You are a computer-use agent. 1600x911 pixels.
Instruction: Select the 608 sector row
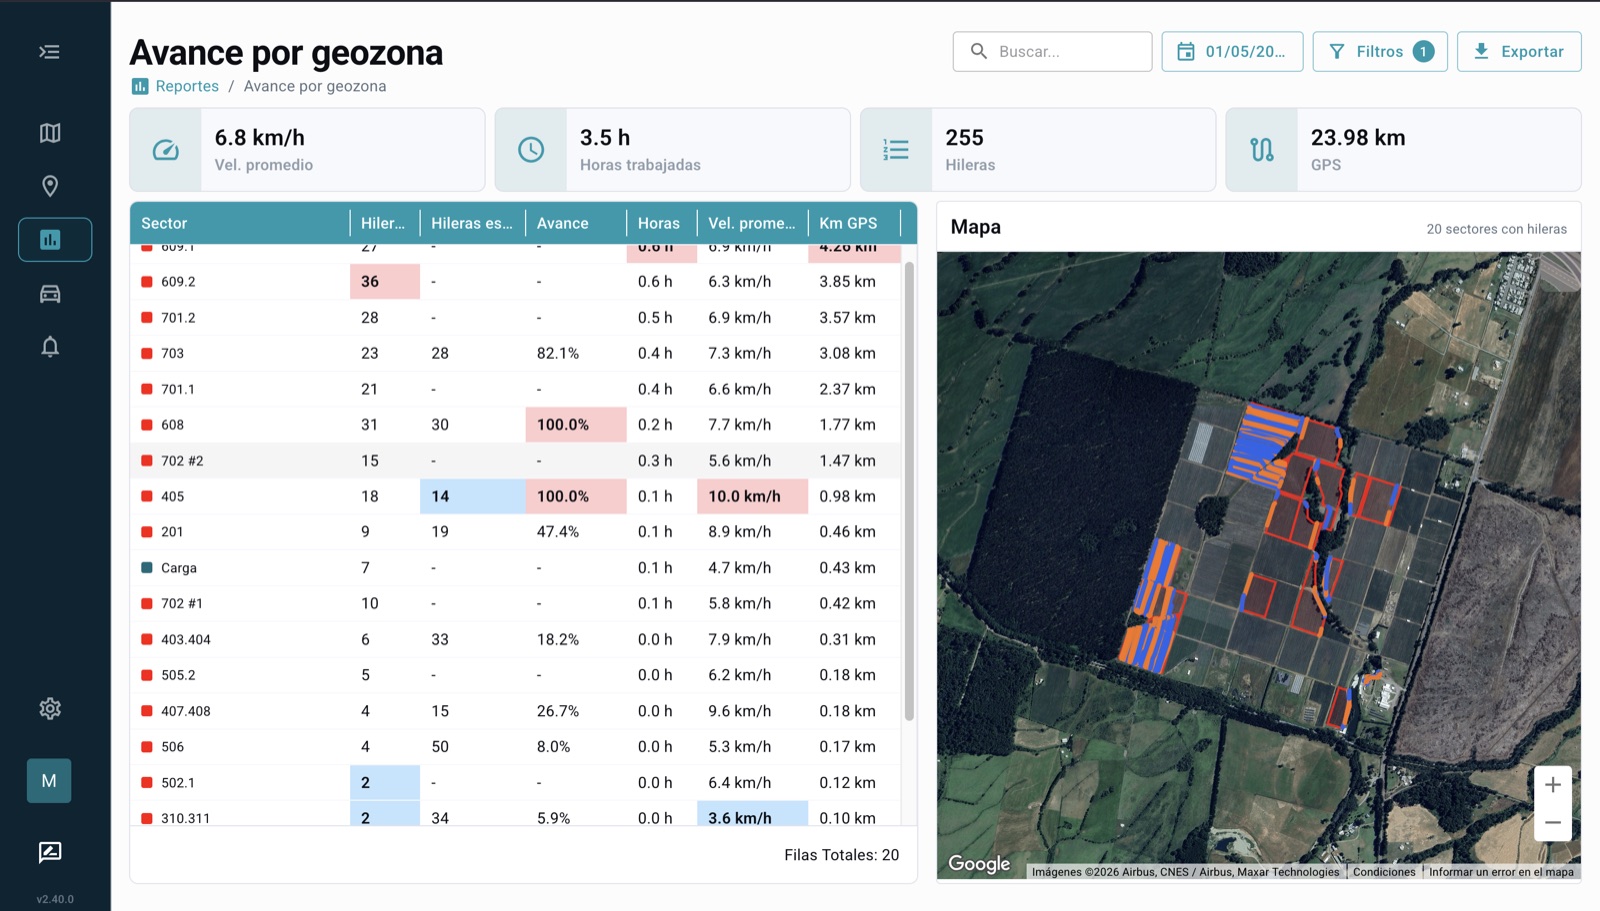pos(516,425)
